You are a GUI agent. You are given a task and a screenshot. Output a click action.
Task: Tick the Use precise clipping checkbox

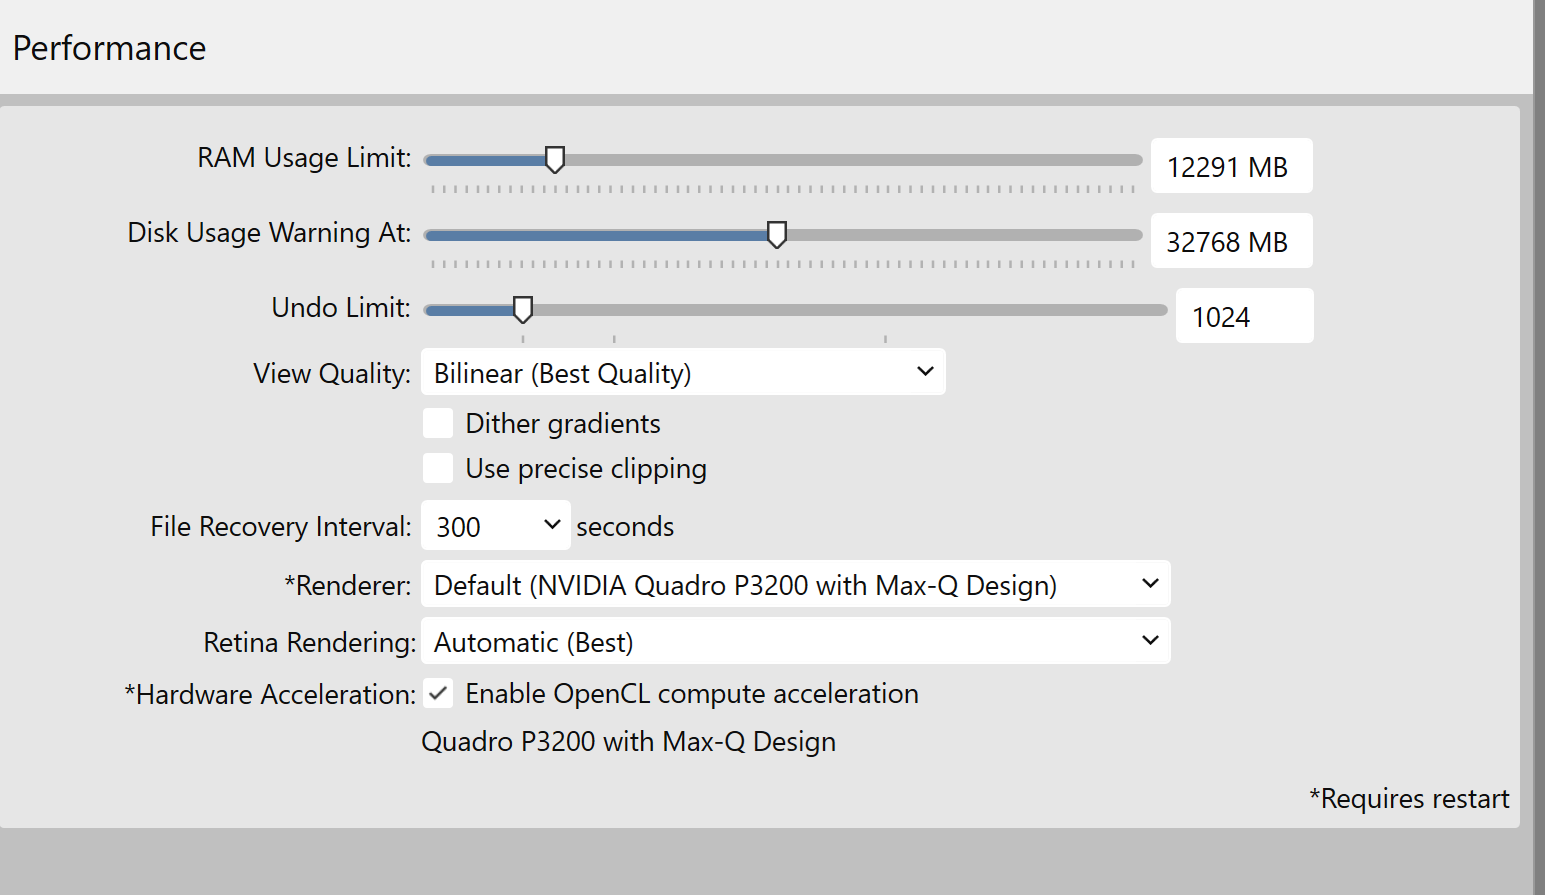[438, 468]
